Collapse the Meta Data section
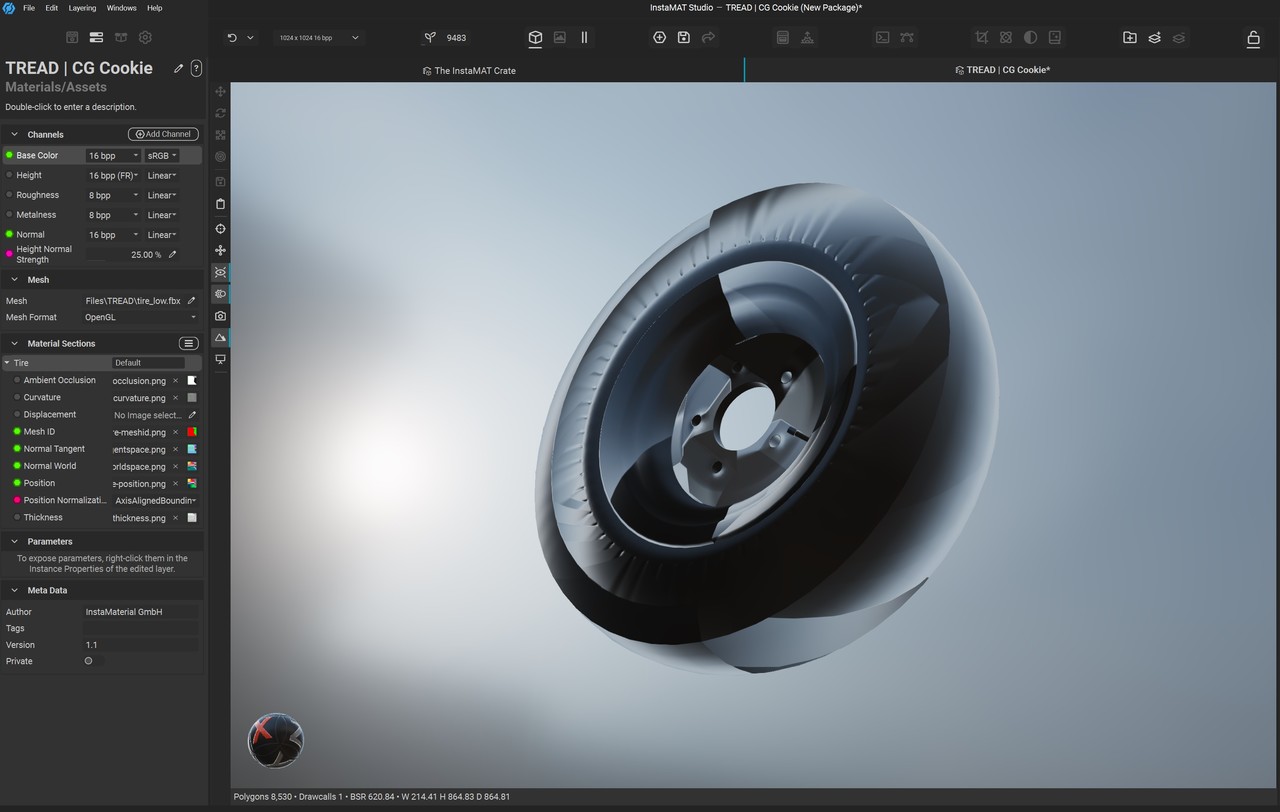This screenshot has width=1280, height=812. pyautogui.click(x=15, y=590)
